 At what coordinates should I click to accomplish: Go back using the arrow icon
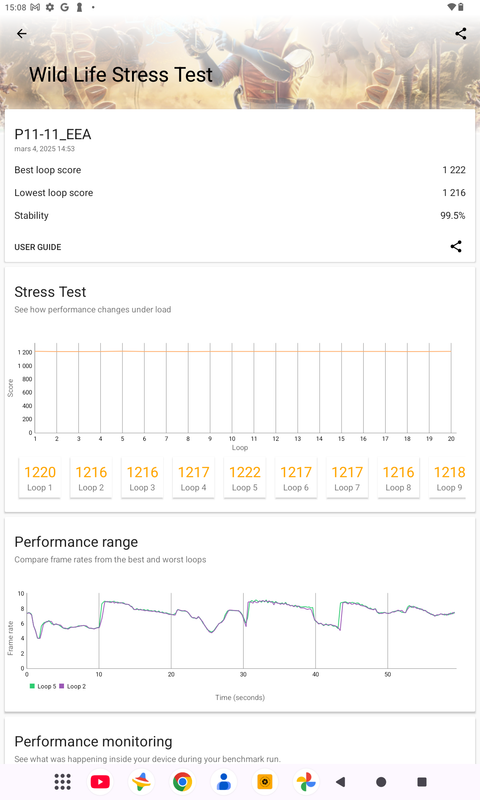click(x=21, y=34)
